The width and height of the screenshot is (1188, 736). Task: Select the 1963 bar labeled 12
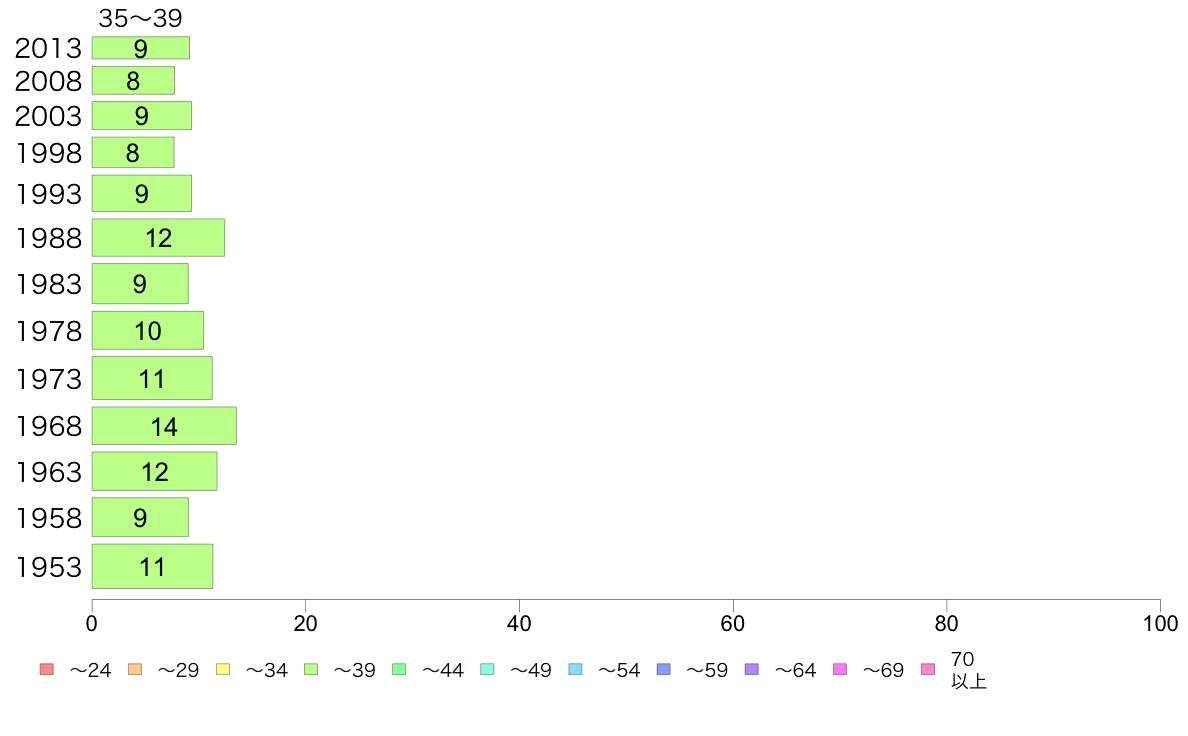155,471
